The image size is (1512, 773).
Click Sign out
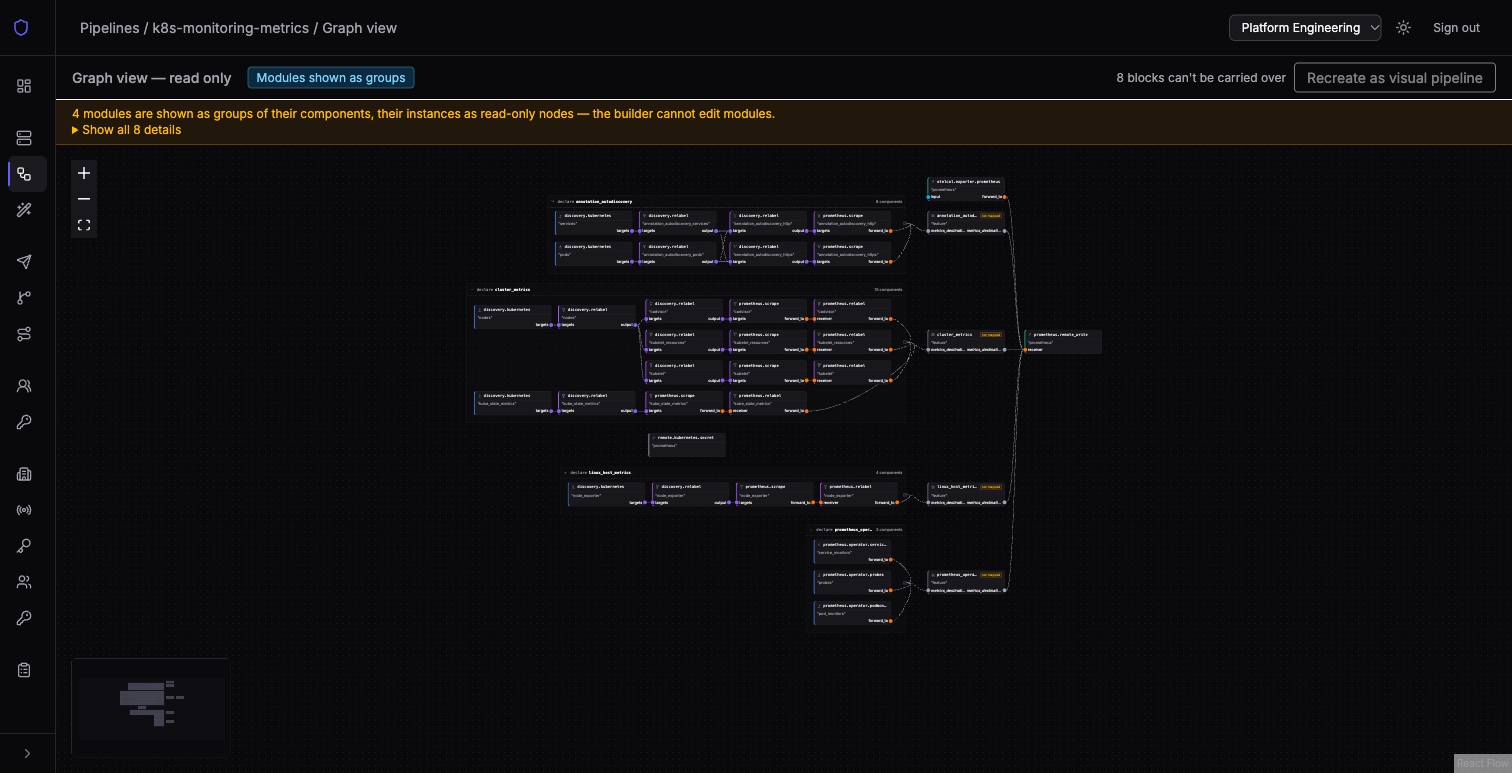click(1456, 28)
